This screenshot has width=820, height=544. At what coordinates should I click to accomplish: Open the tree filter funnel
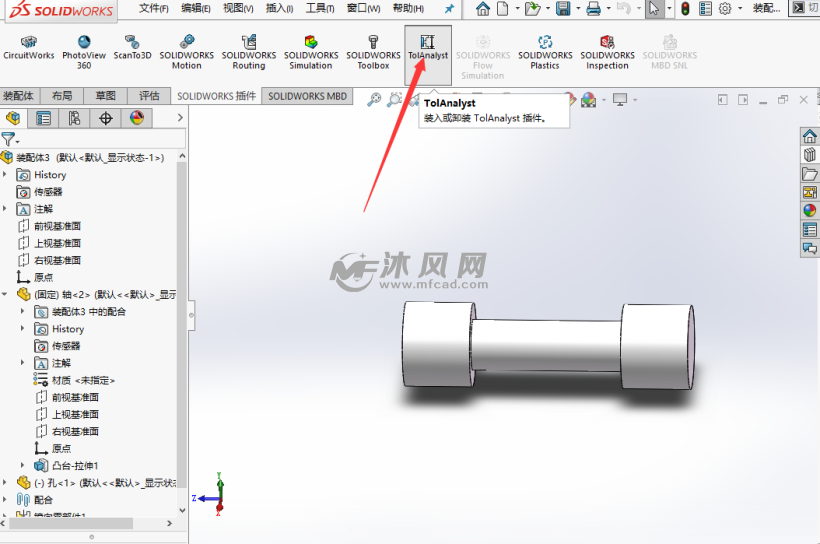9,139
